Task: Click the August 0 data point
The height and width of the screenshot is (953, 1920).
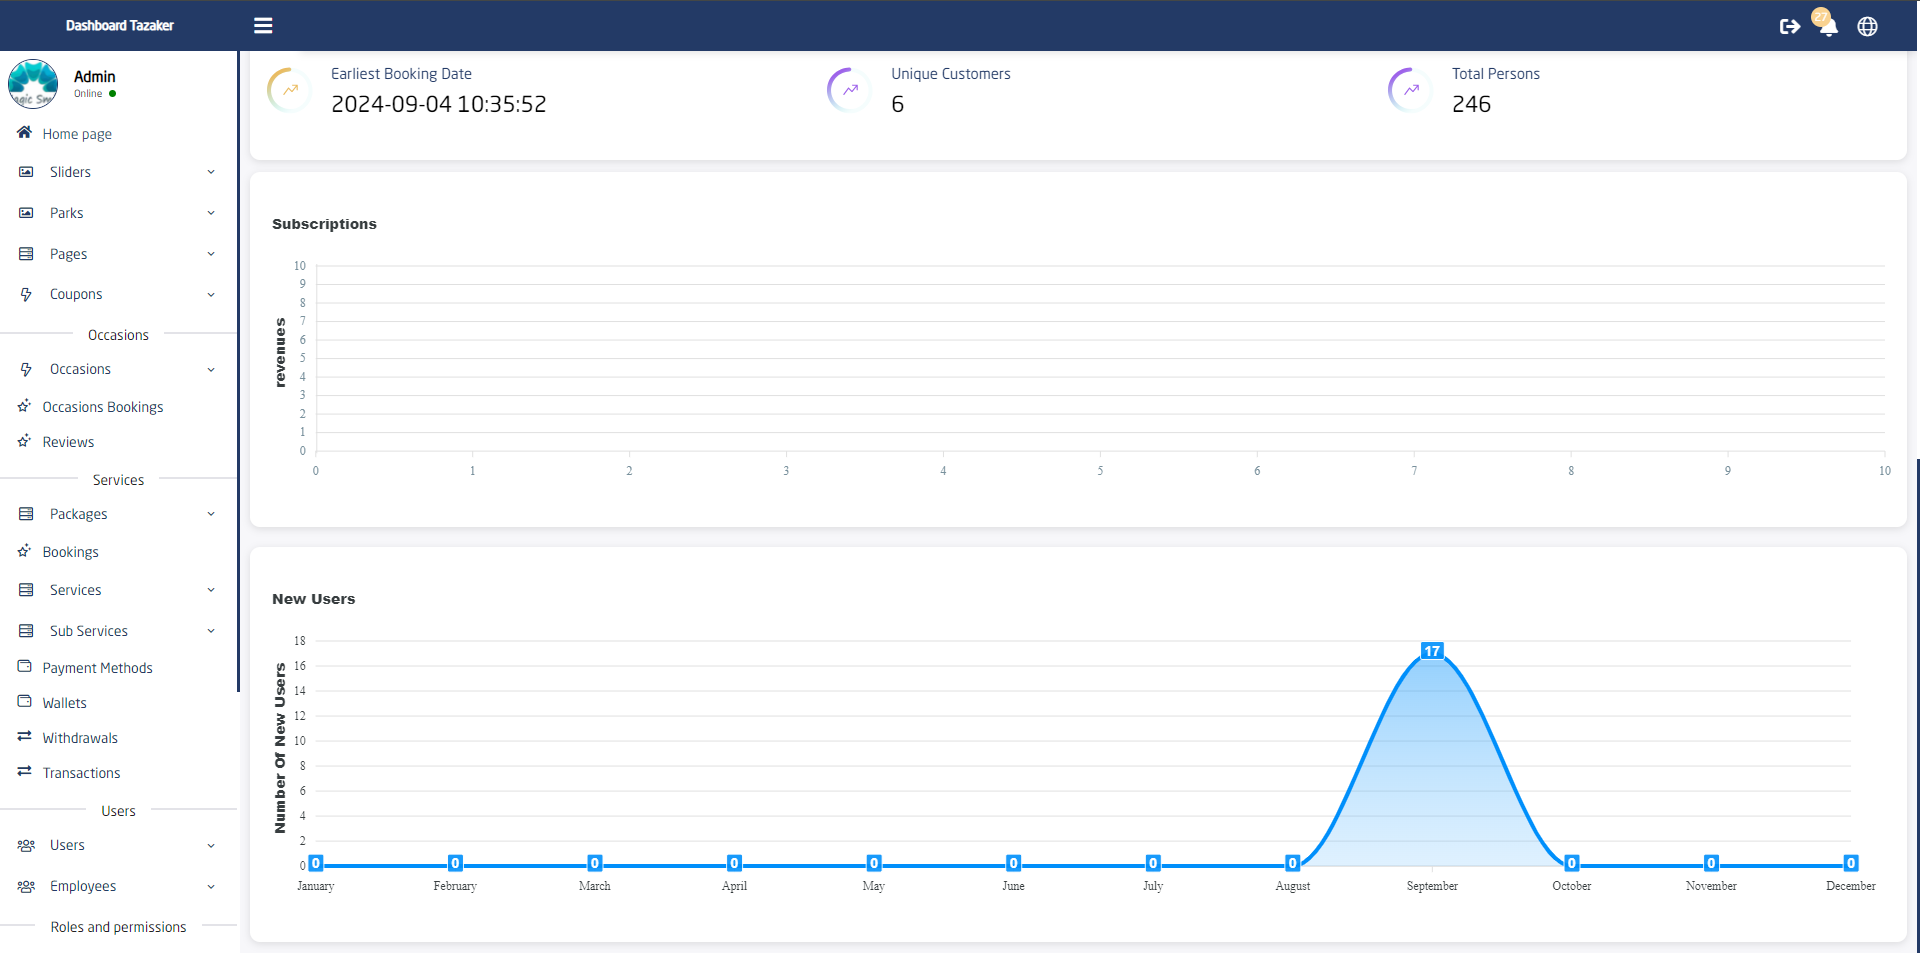Action: click(x=1292, y=863)
